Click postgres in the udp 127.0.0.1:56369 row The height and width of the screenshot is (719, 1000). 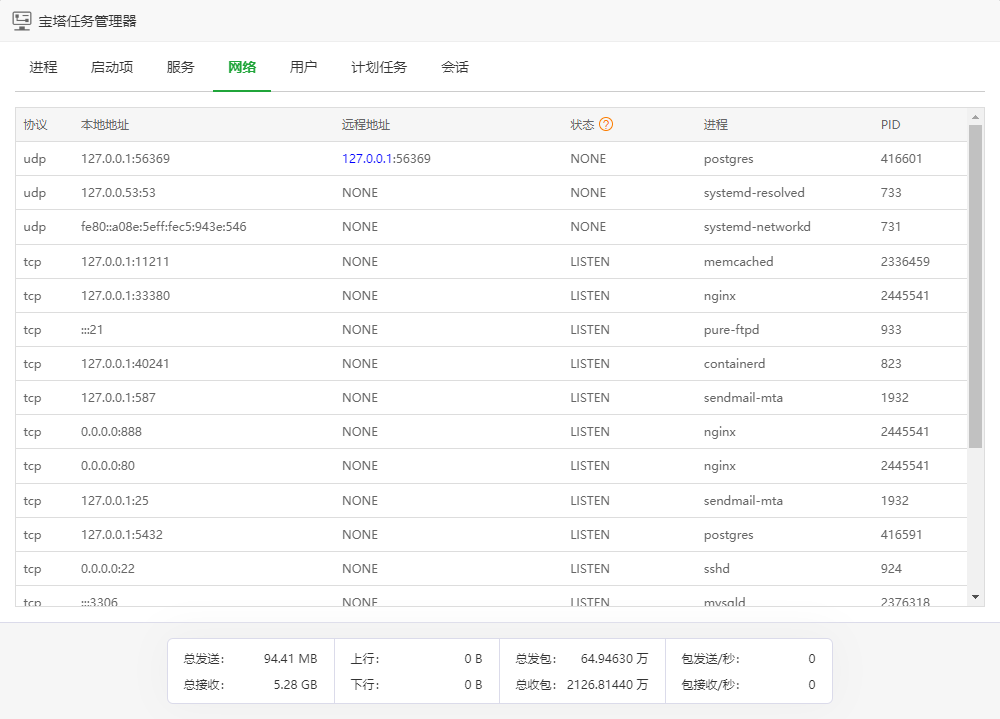[728, 159]
